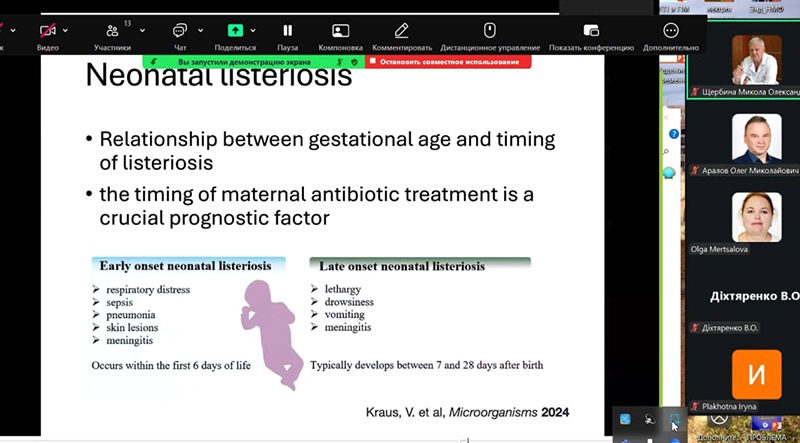The width and height of the screenshot is (800, 443).
Task: Pause screen sharing with Пауза button
Action: [x=288, y=31]
